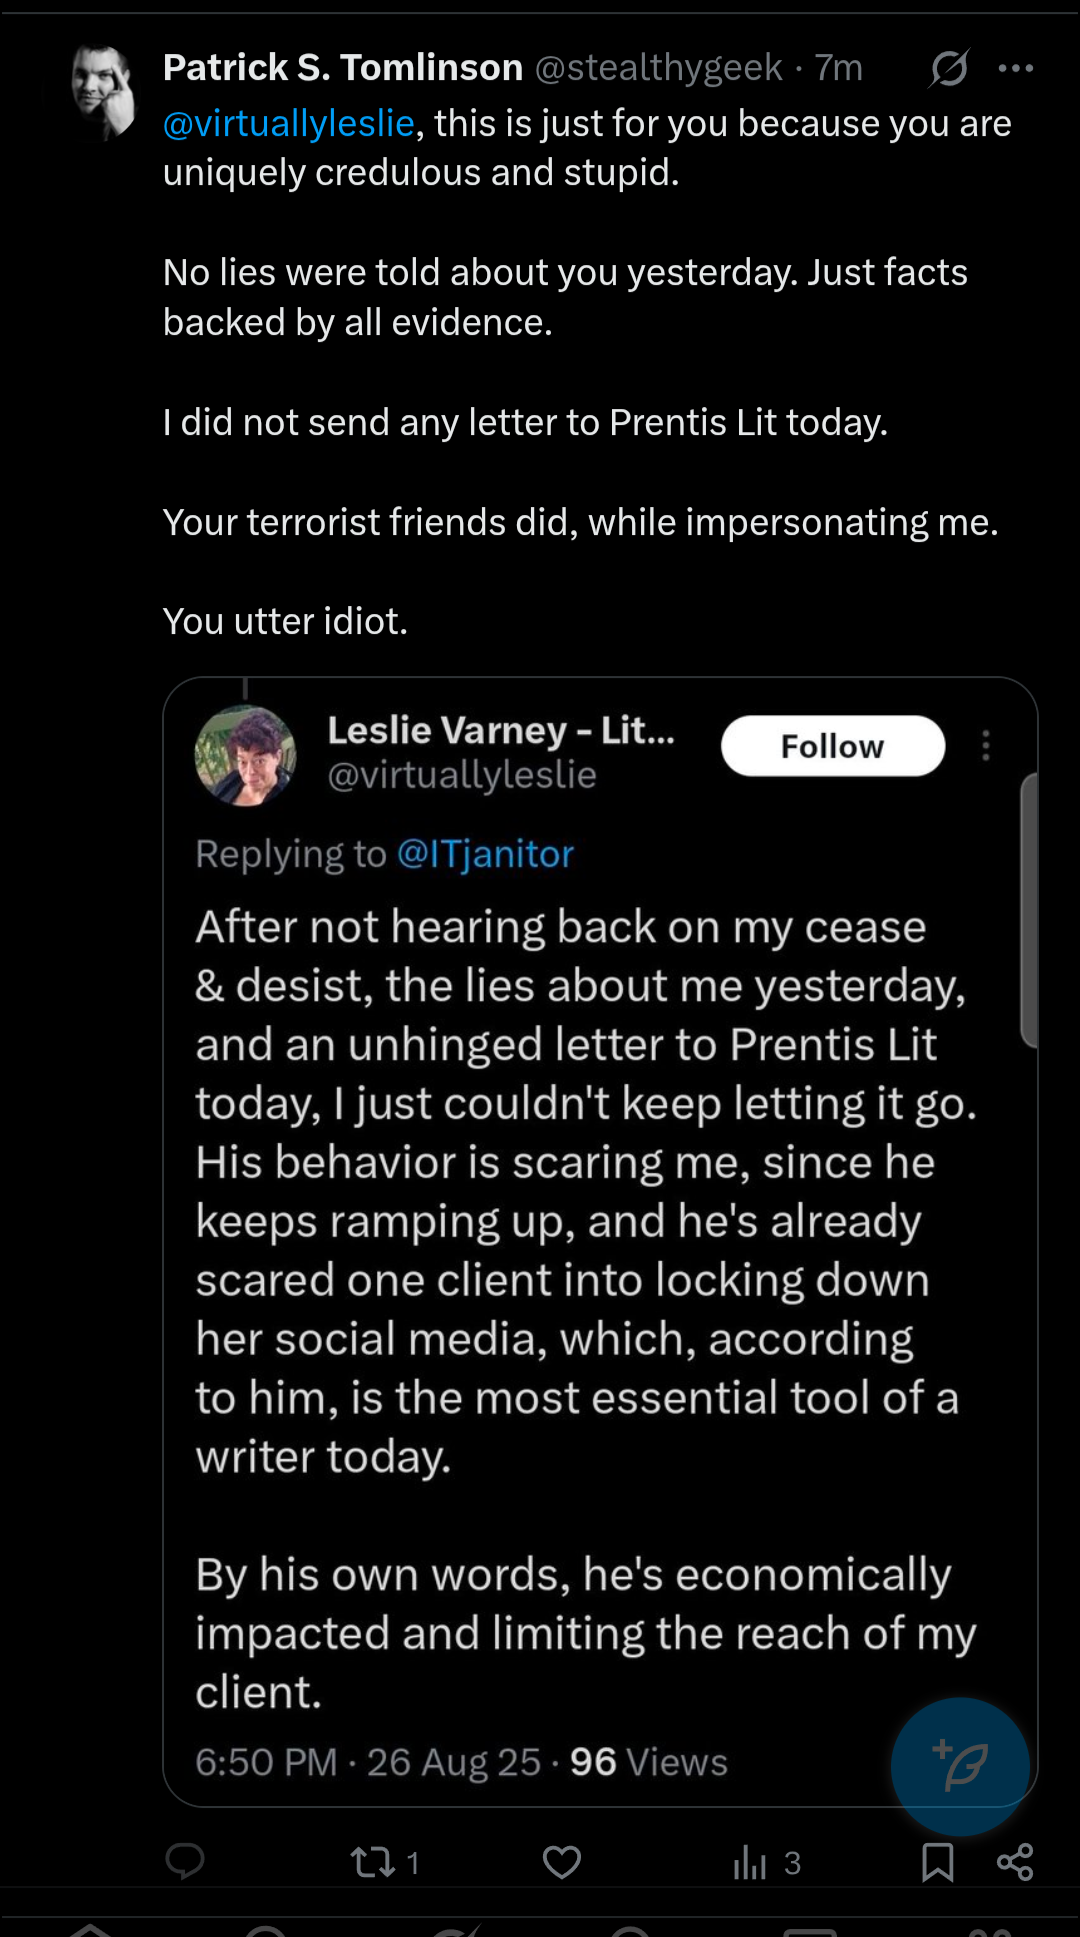The image size is (1080, 1937).
Task: Click the Follow button for Leslie Varney
Action: coord(833,746)
